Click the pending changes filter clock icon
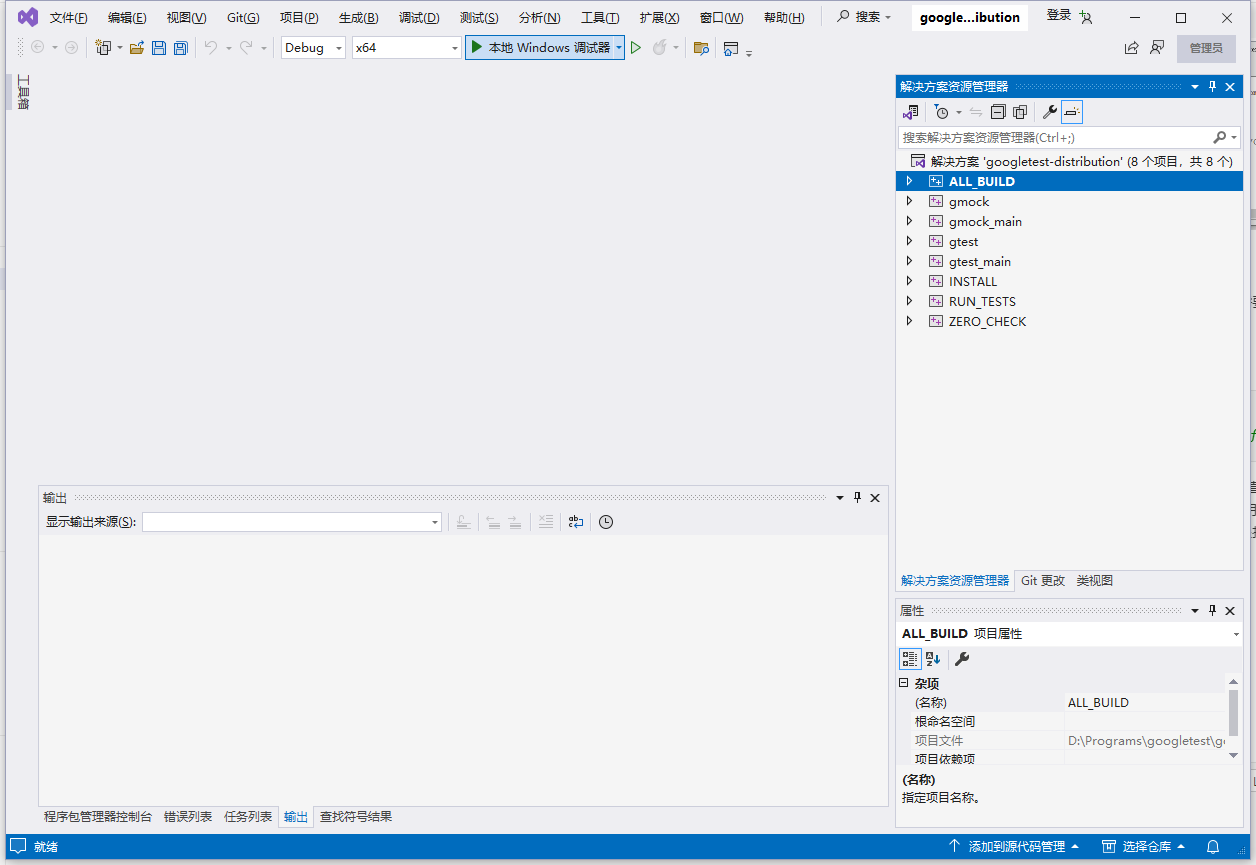The image size is (1256, 865). (941, 112)
